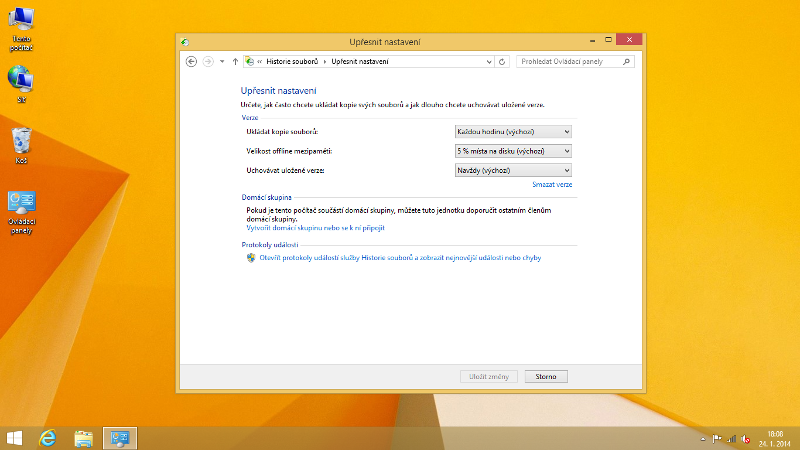Refresh the Control Panel address bar
The height and width of the screenshot is (450, 800).
pyautogui.click(x=502, y=61)
